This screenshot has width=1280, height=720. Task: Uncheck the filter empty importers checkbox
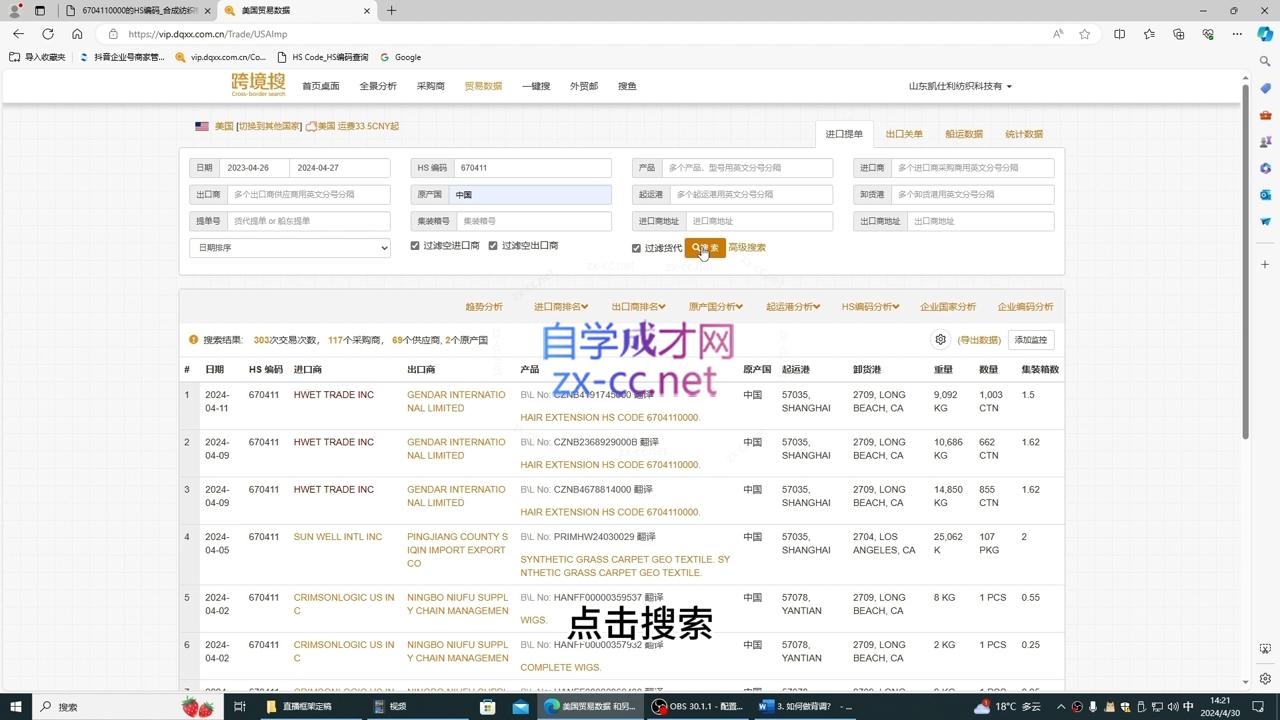pyautogui.click(x=415, y=246)
